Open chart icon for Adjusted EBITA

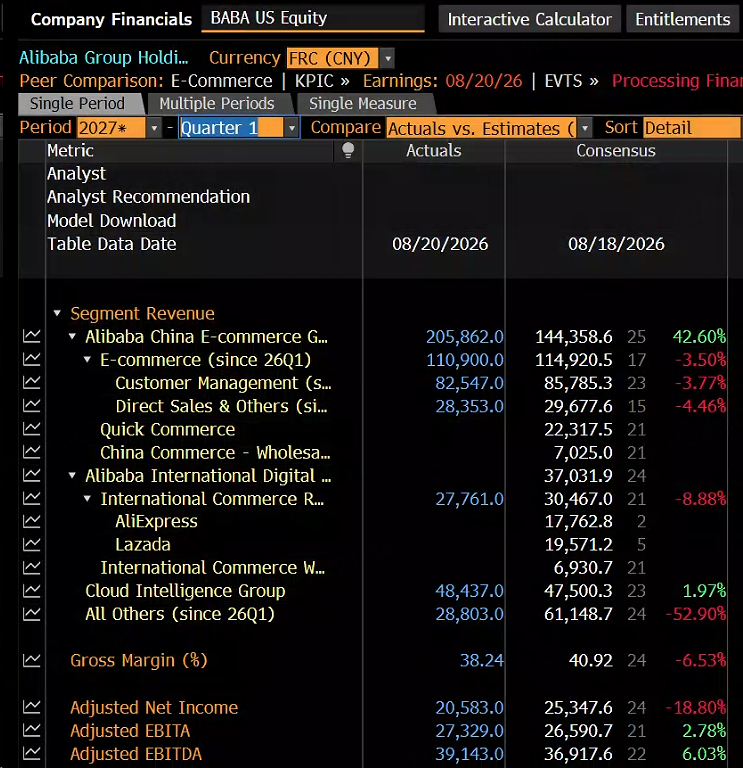pos(31,730)
